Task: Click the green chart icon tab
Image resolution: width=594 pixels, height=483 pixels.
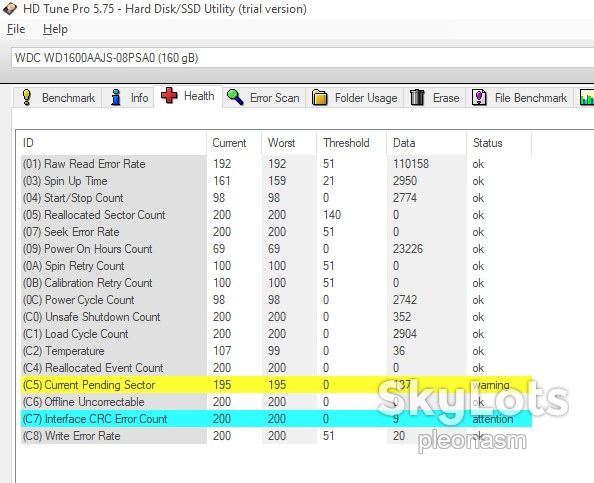Action: pos(586,97)
